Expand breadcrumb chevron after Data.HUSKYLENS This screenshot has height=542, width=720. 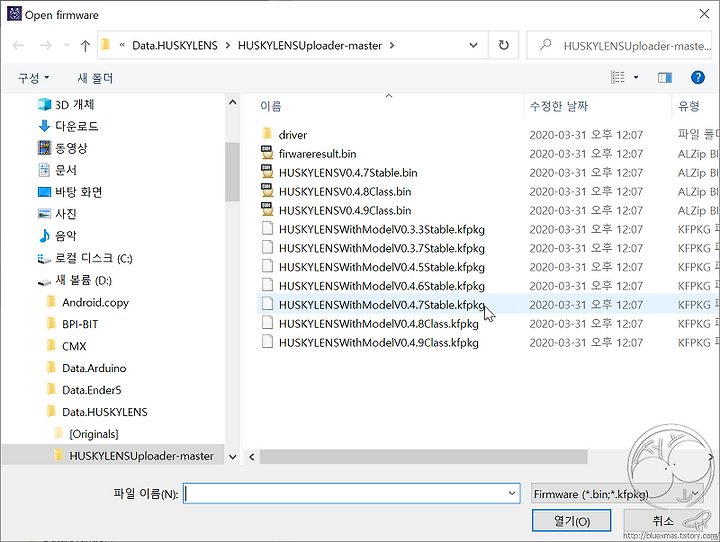[228, 45]
